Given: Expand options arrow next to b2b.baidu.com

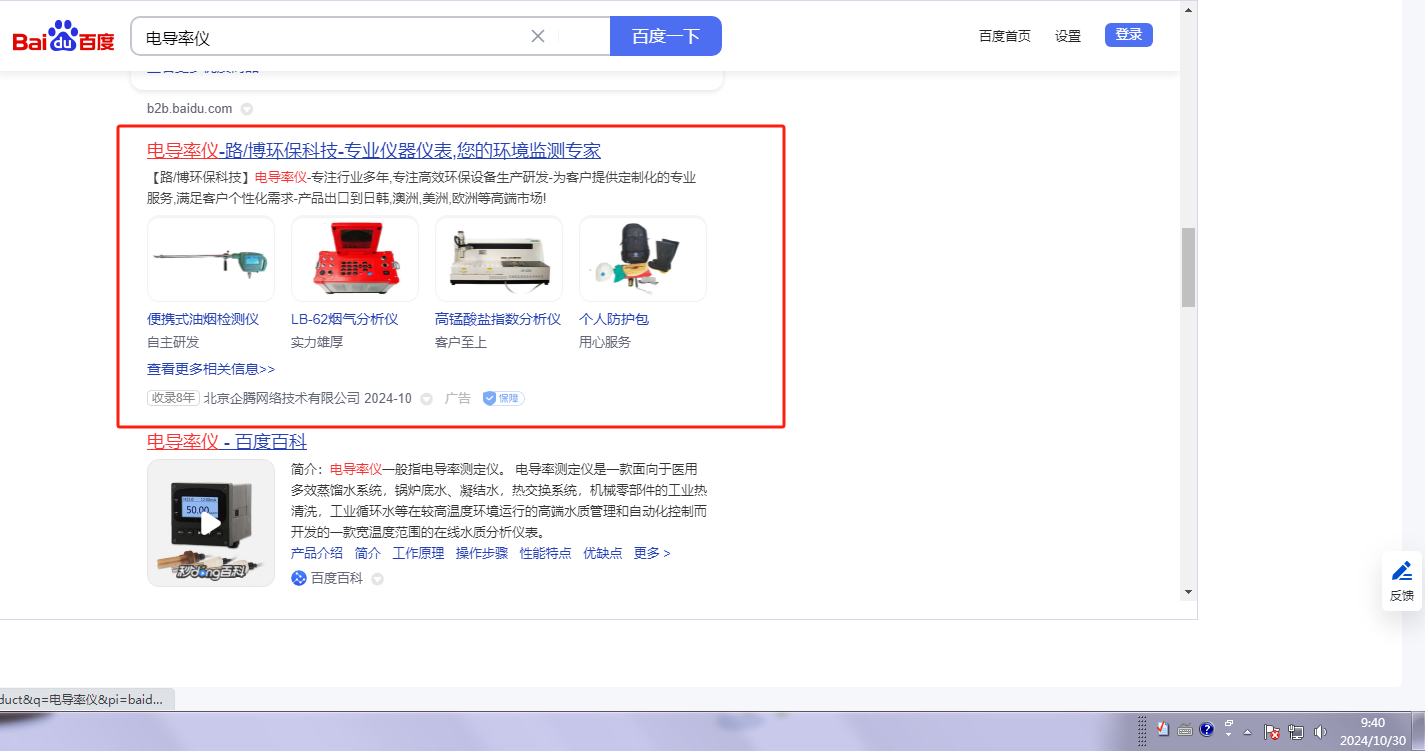Looking at the screenshot, I should (x=247, y=109).
